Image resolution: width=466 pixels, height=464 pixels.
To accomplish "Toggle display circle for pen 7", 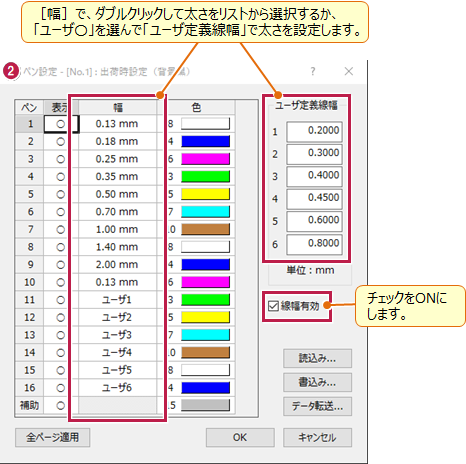I will coord(60,230).
